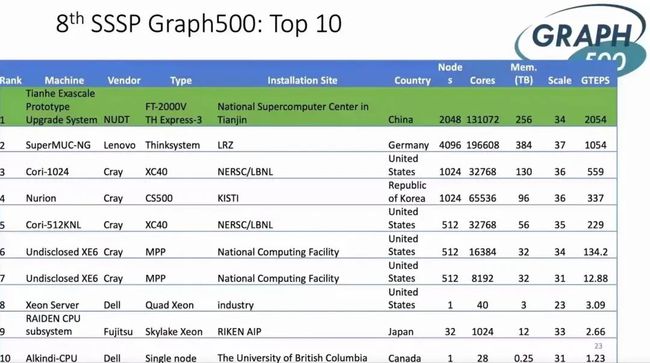650x363 pixels.
Task: Click the Rank column header
Action: 10,80
